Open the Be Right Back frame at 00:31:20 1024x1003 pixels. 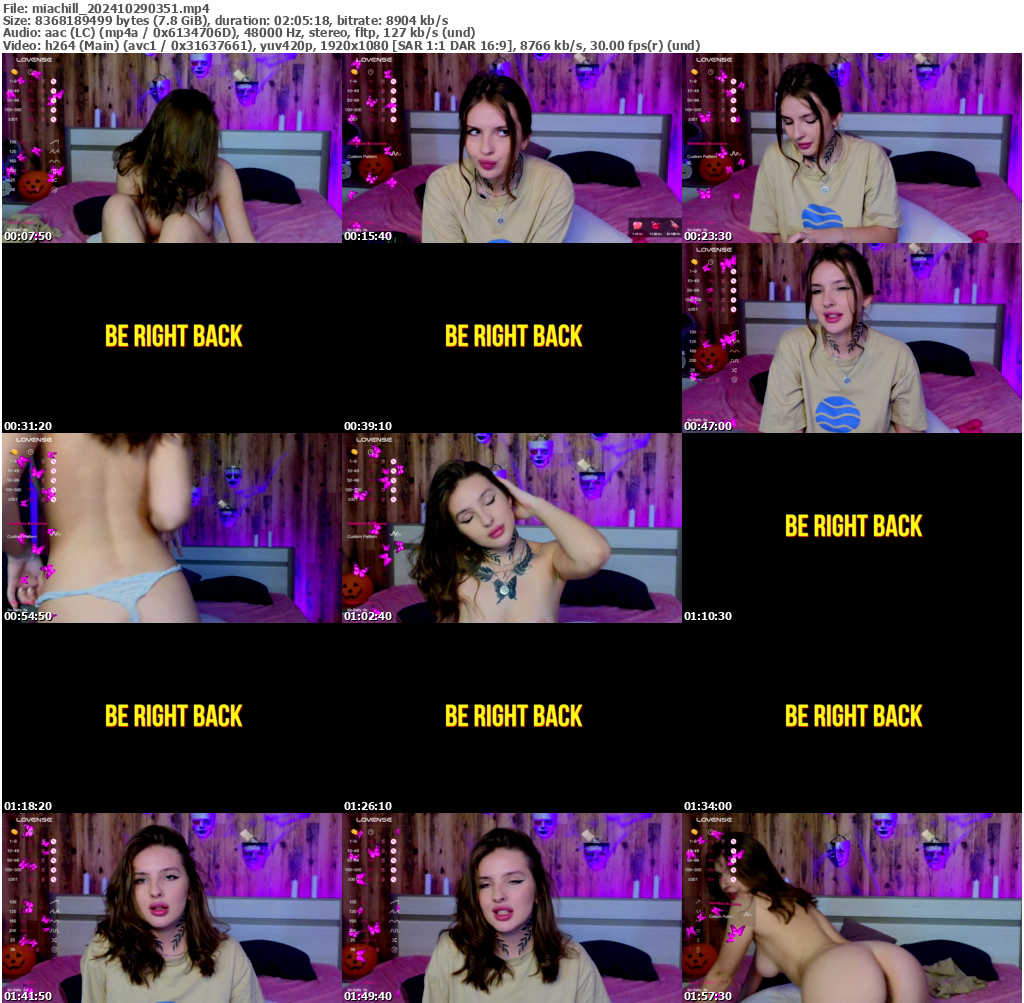(171, 338)
